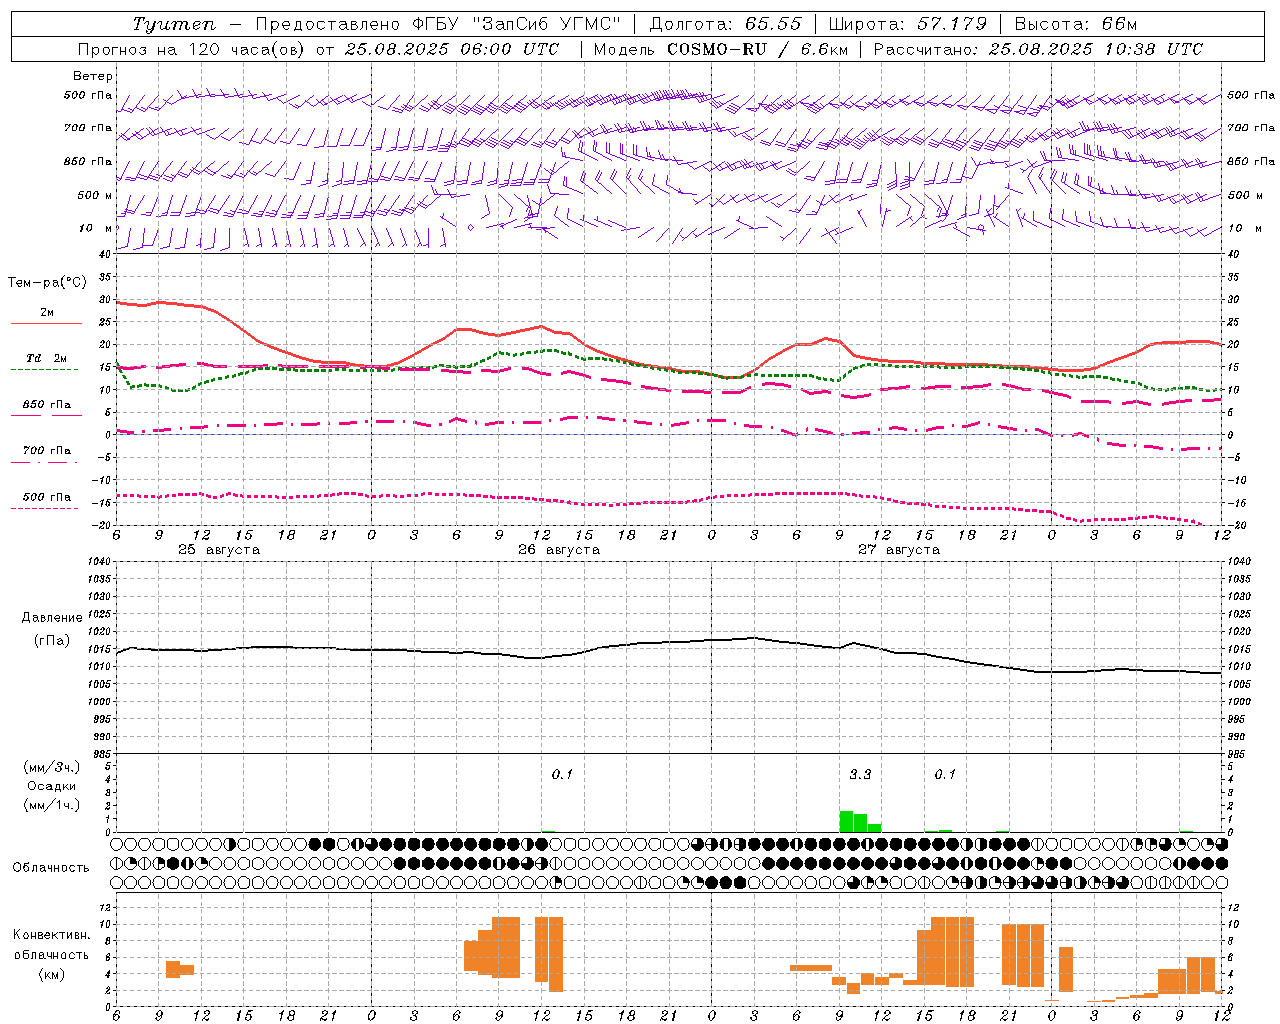
Task: Click the forecast start 25.08.2025 06:00 UTC
Action: (451, 49)
